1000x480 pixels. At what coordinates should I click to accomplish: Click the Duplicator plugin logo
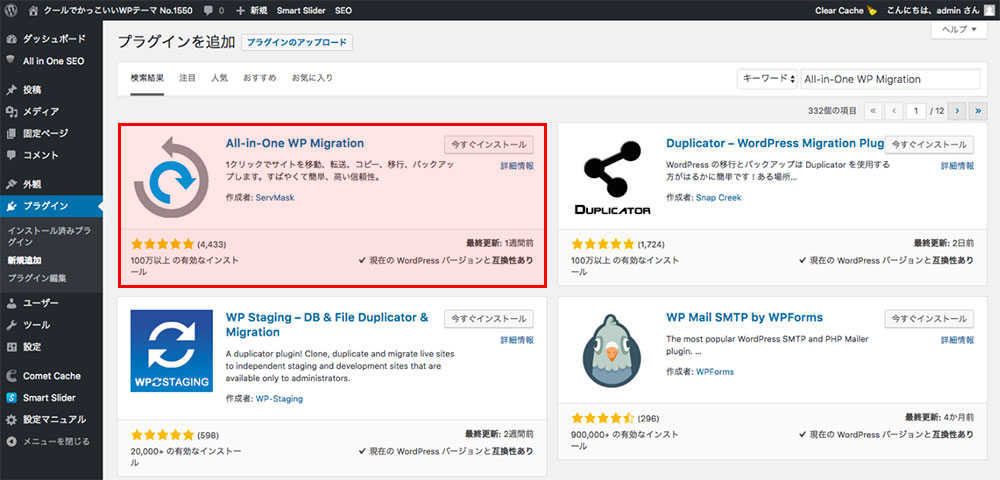tap(612, 177)
